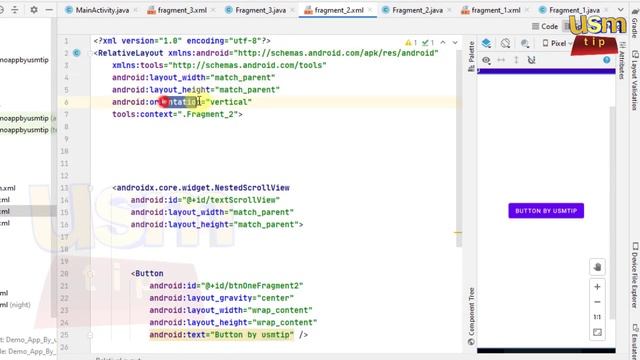
Task: Select the fragment_2.xml tab
Action: tap(339, 10)
